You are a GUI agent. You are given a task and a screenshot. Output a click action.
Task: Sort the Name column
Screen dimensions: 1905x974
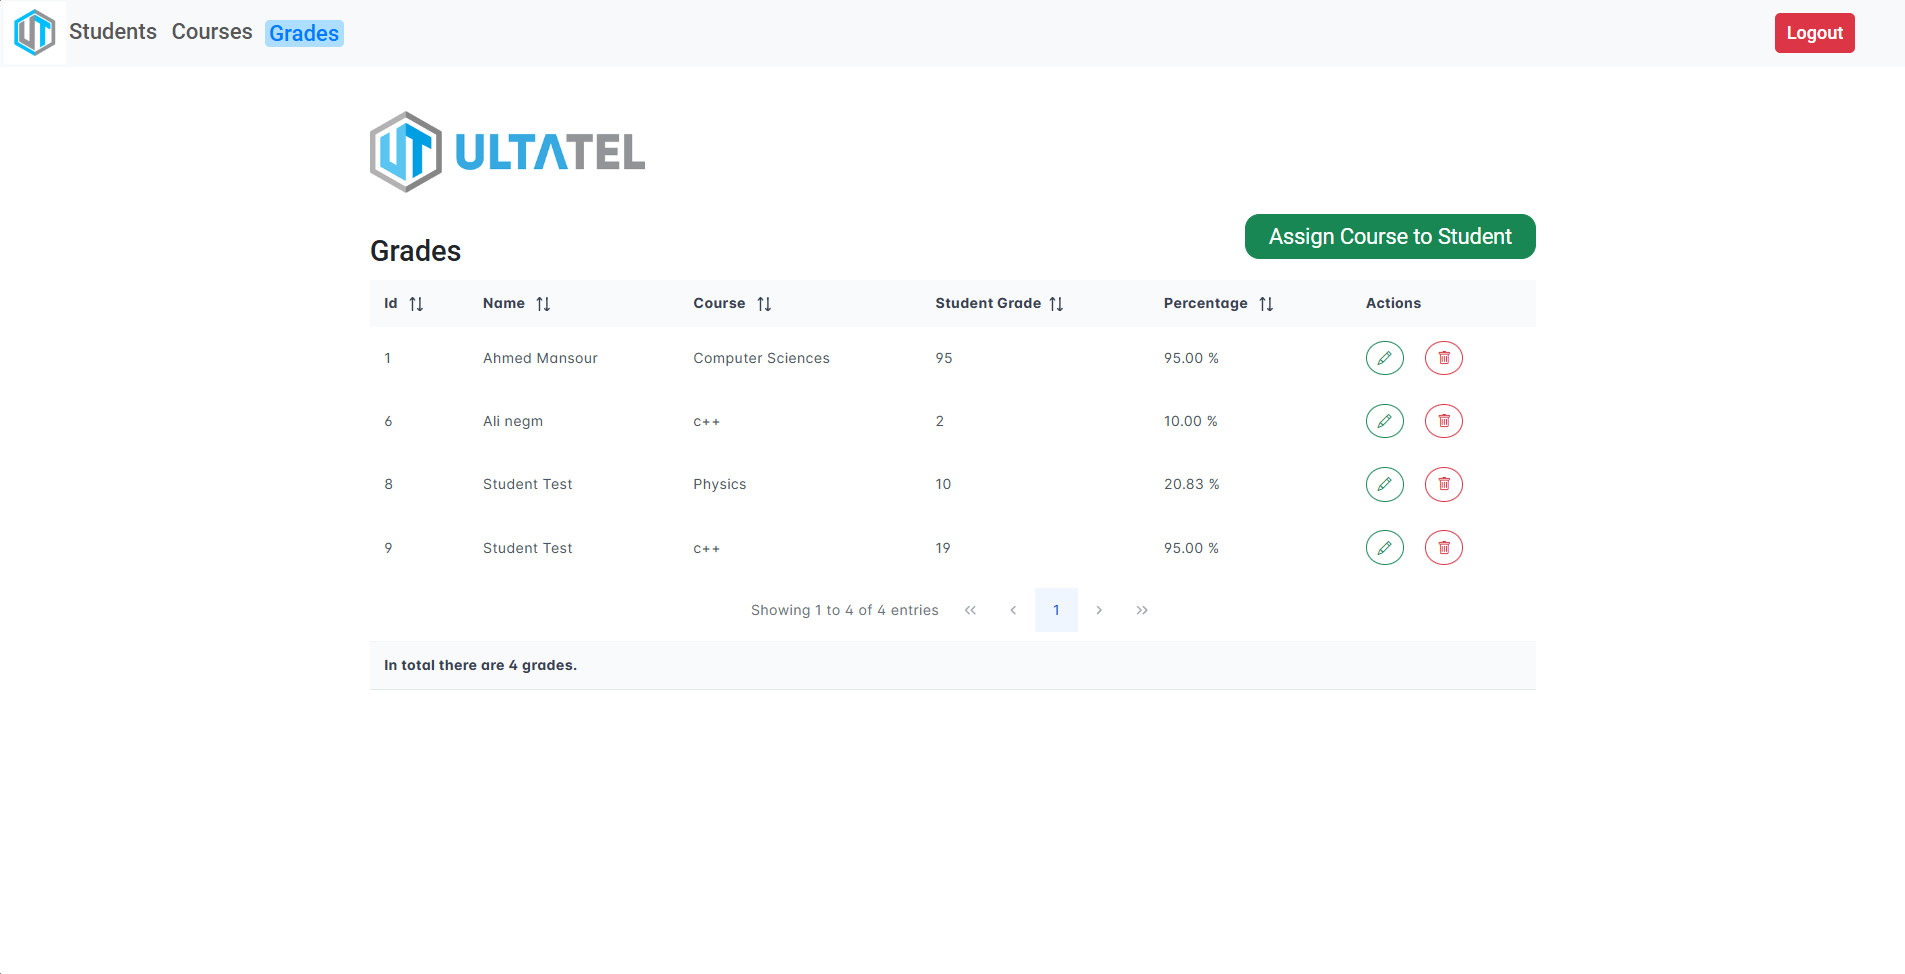tap(544, 303)
